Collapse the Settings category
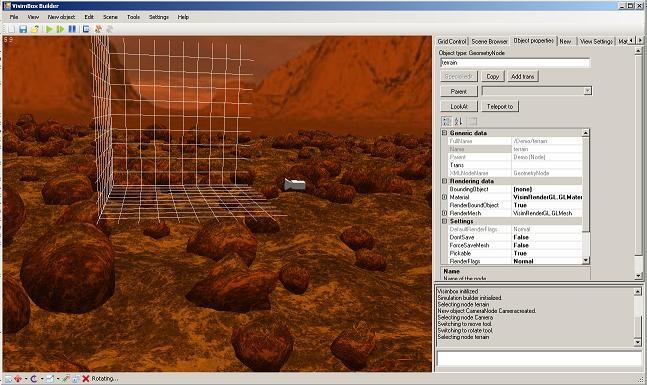647x385 pixels. (445, 221)
